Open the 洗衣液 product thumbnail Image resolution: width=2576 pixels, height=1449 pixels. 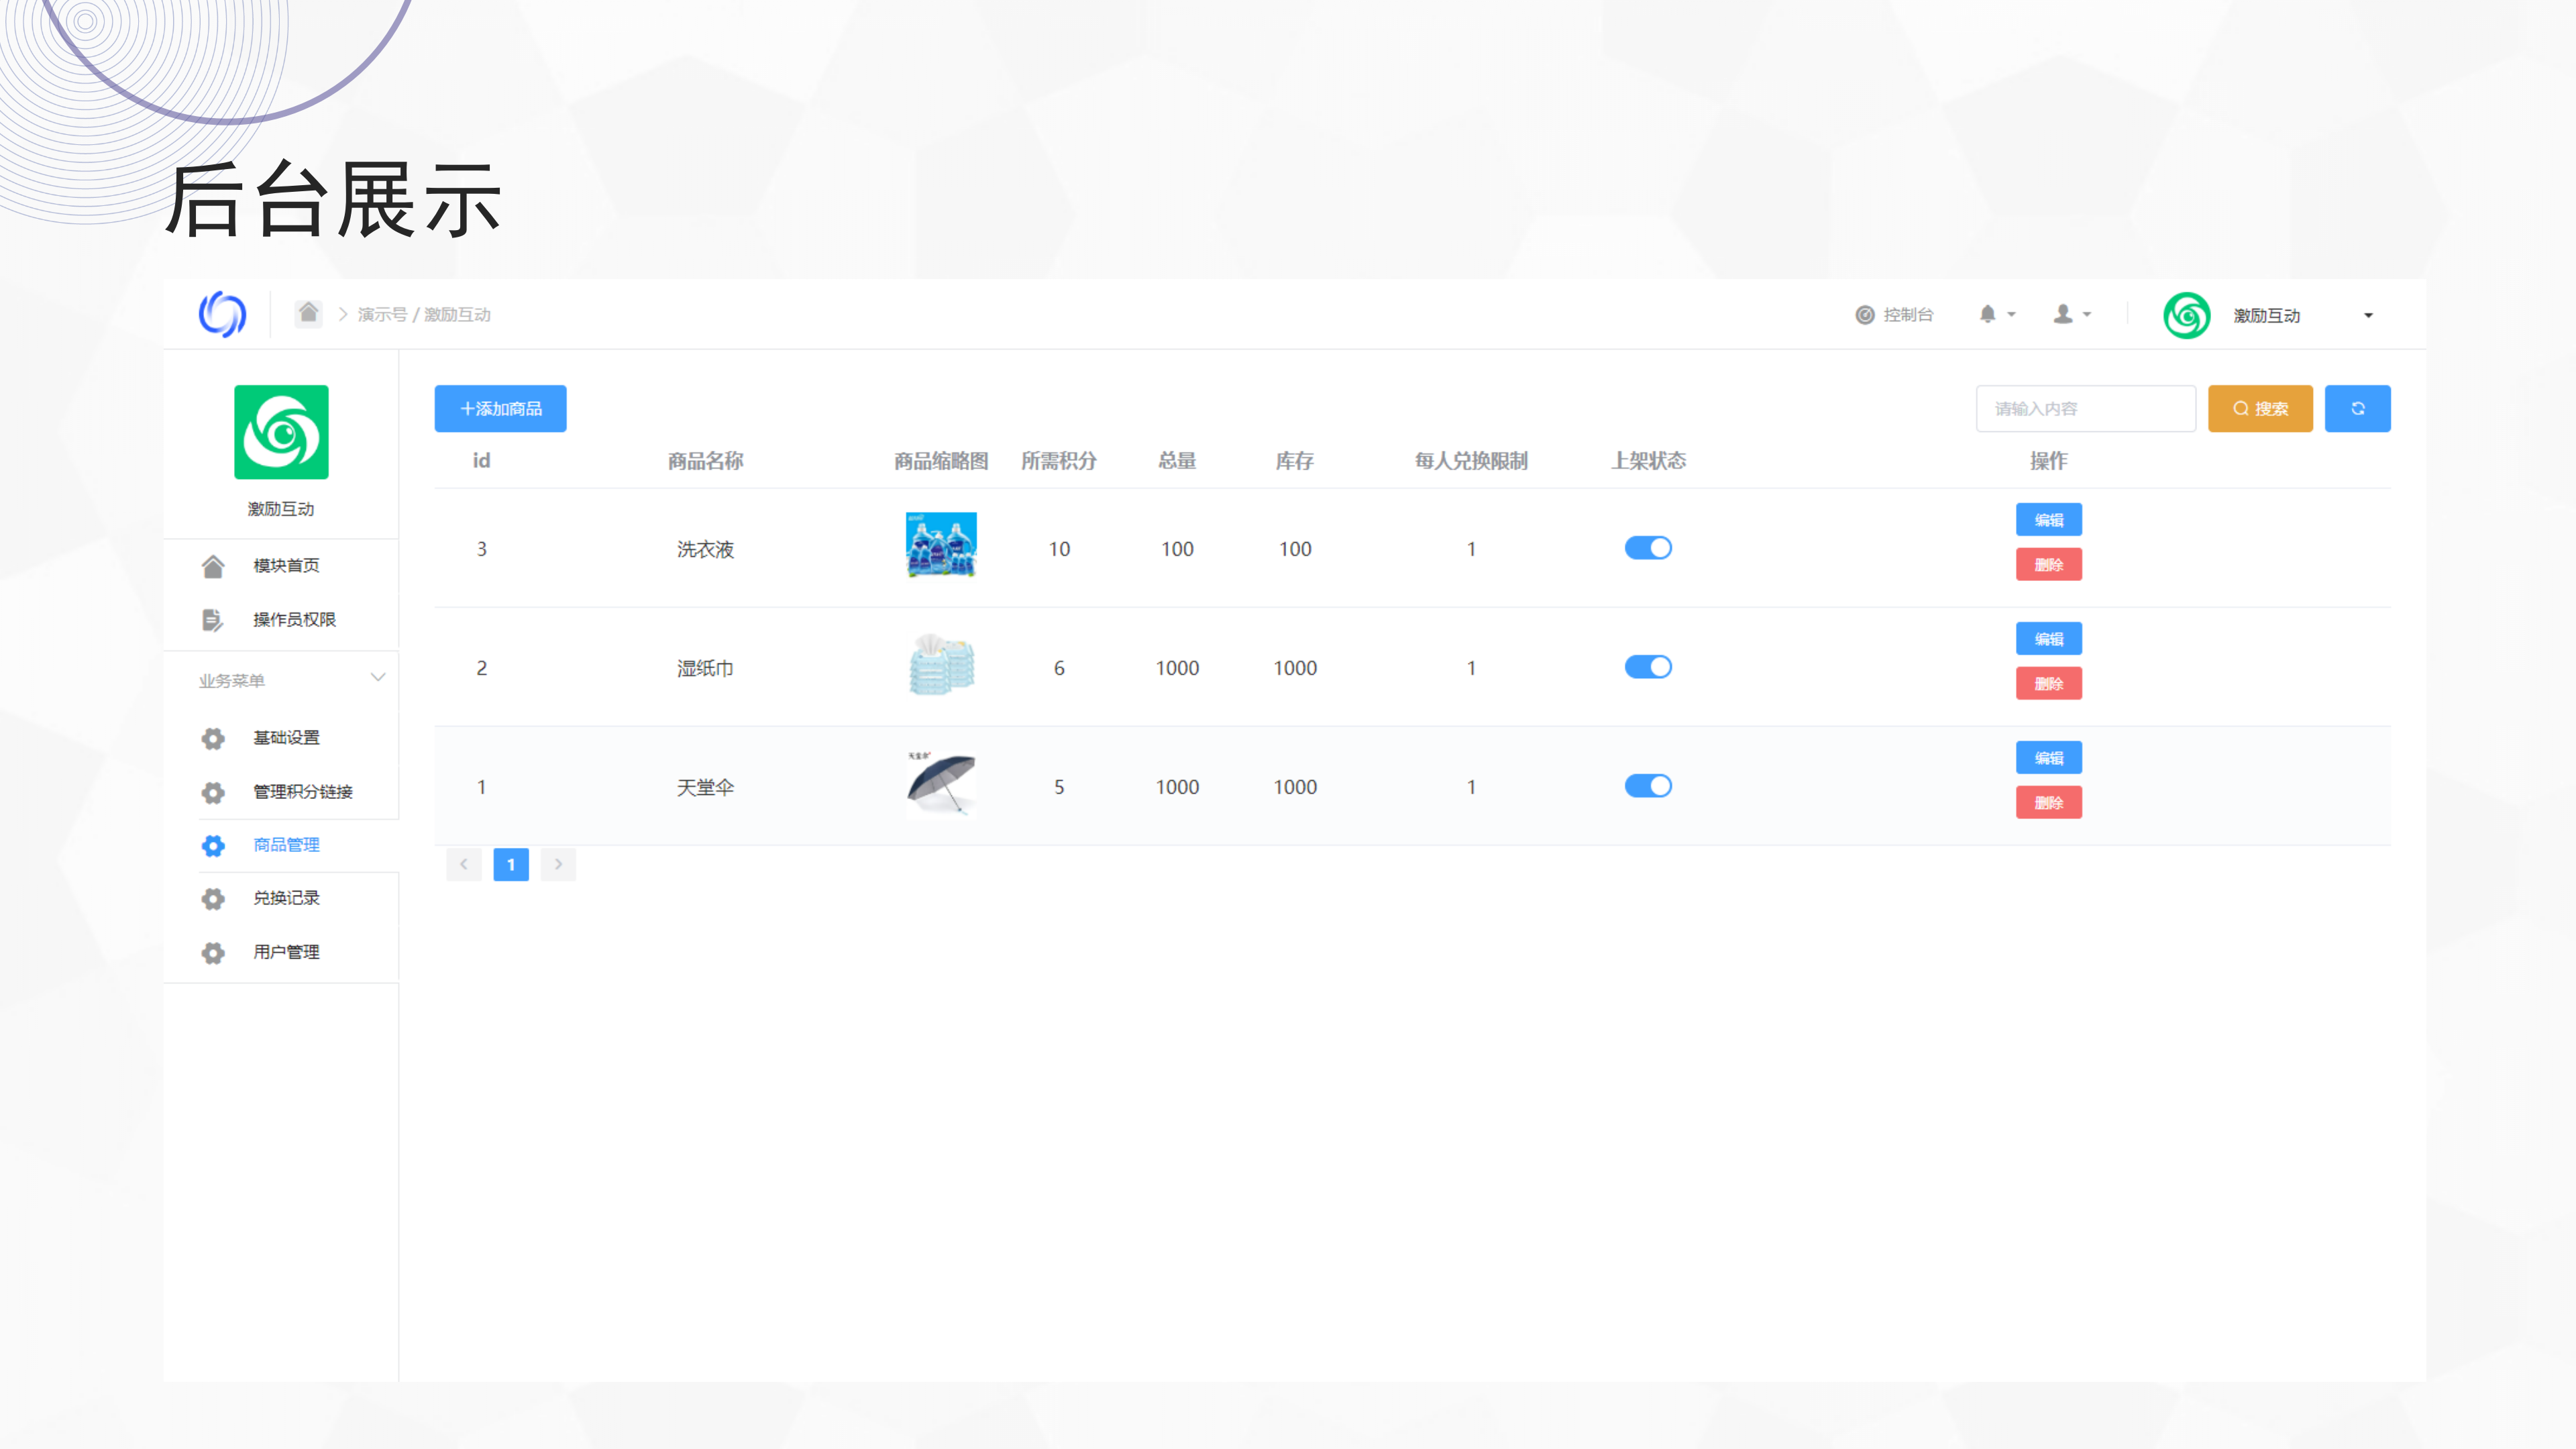941,545
